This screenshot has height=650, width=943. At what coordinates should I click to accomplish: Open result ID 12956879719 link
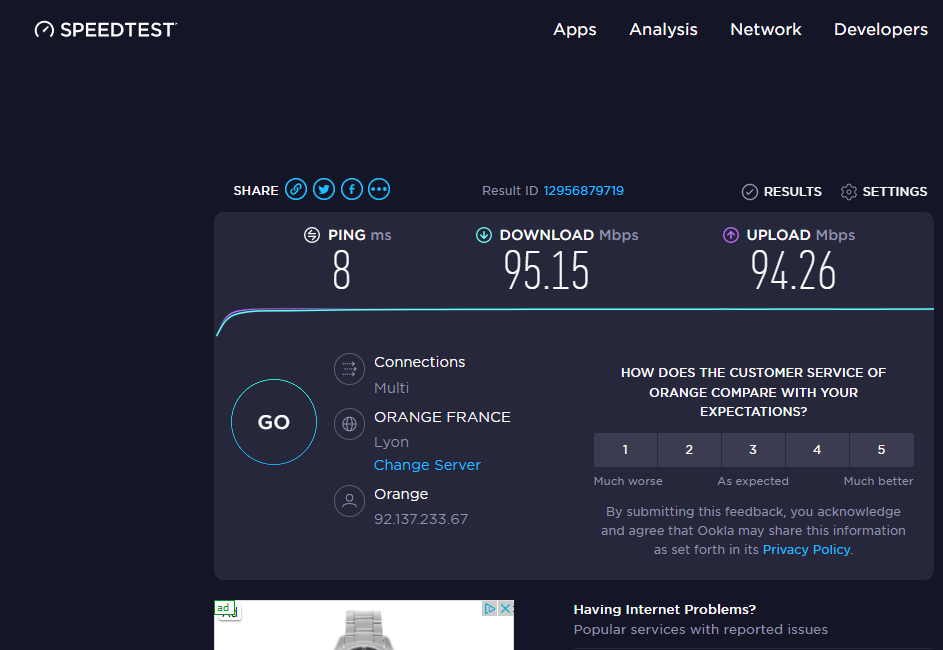pyautogui.click(x=583, y=191)
